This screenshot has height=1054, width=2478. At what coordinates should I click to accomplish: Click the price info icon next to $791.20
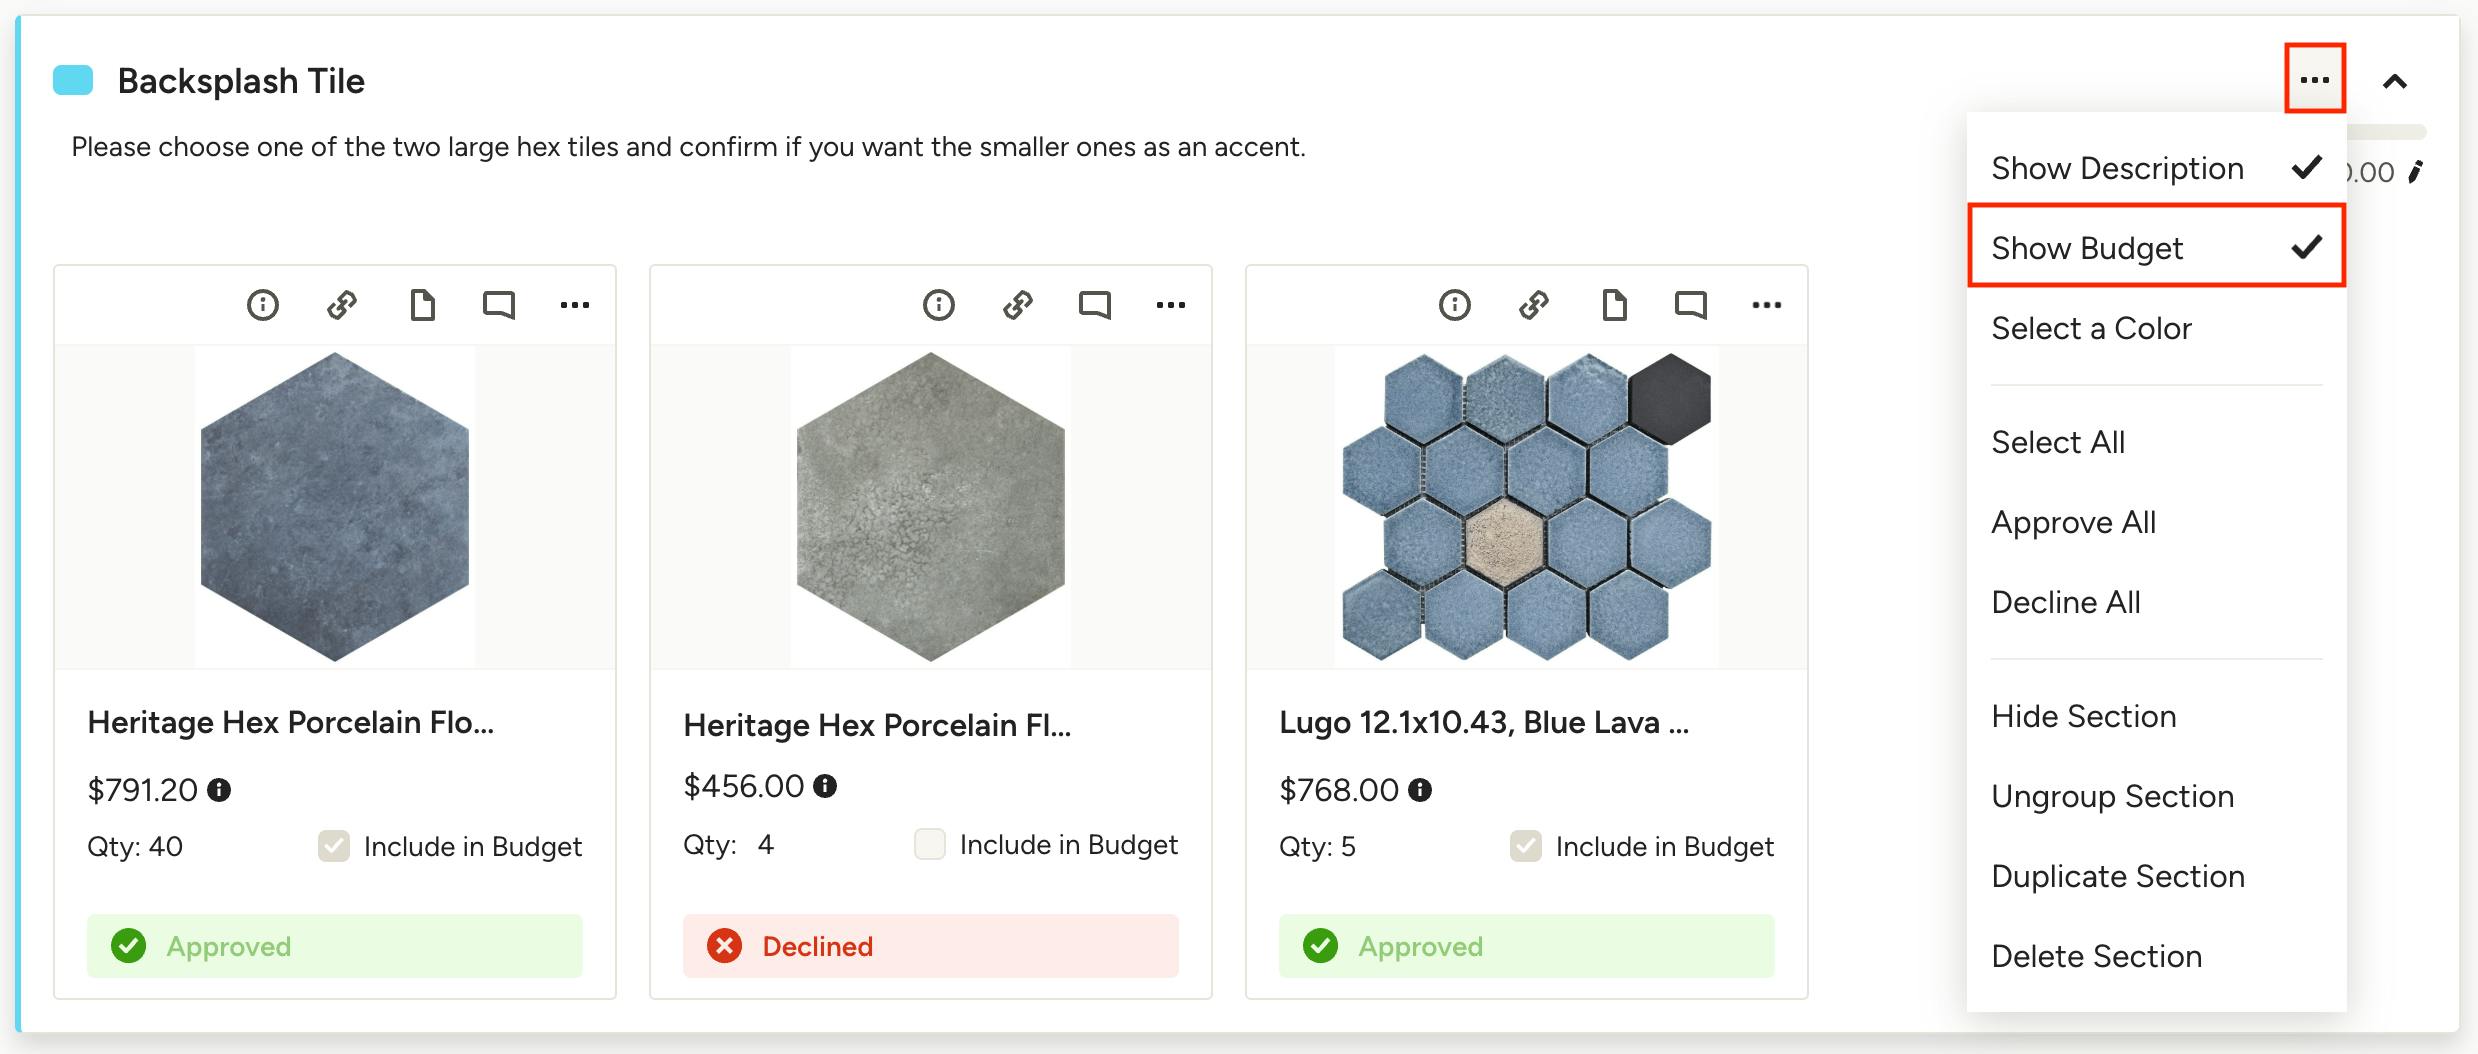[219, 790]
